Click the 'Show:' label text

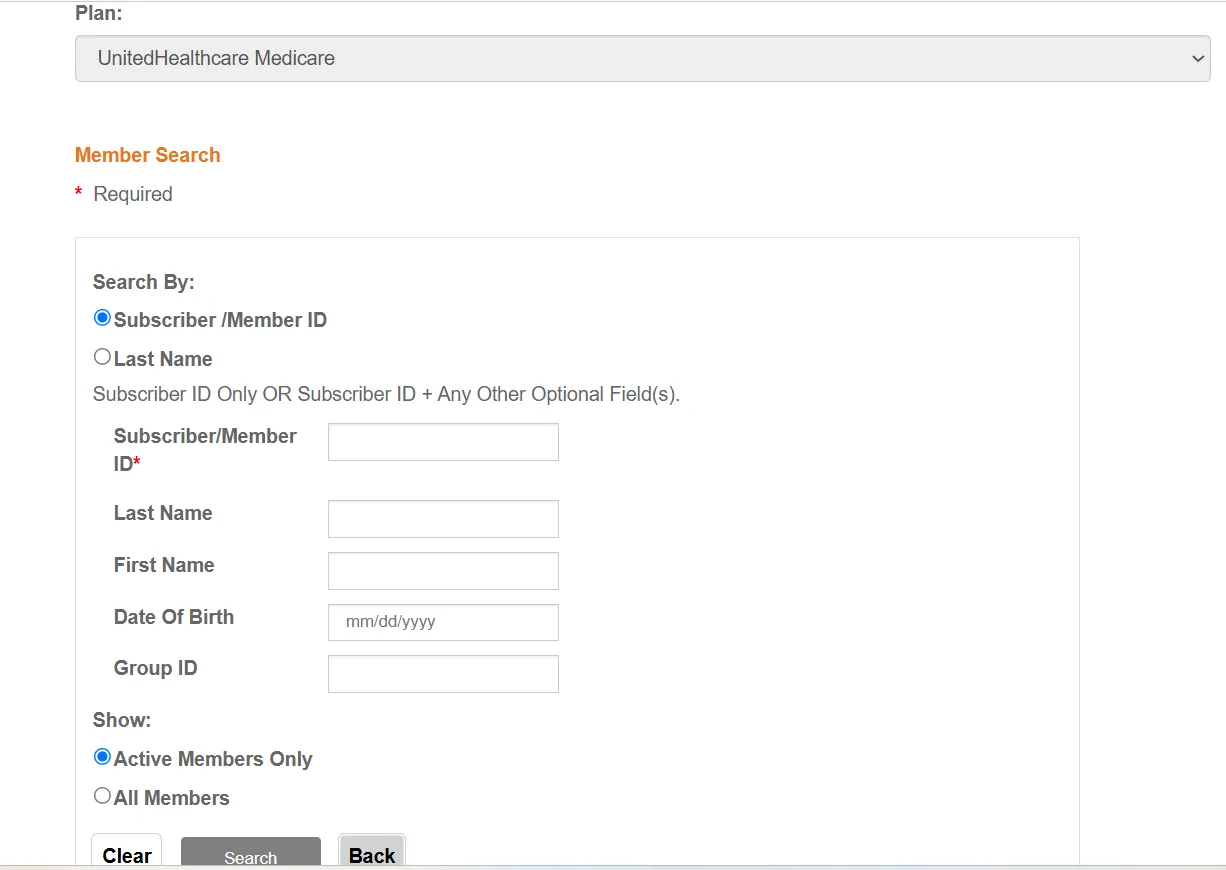tap(122, 720)
